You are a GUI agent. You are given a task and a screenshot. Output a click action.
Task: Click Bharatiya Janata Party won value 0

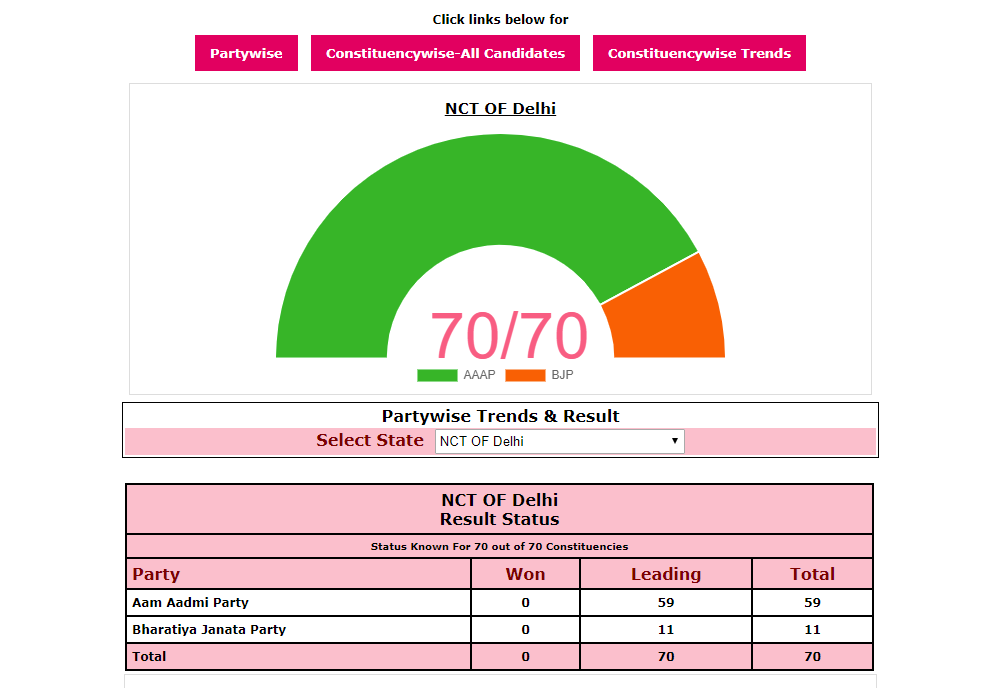tap(525, 629)
